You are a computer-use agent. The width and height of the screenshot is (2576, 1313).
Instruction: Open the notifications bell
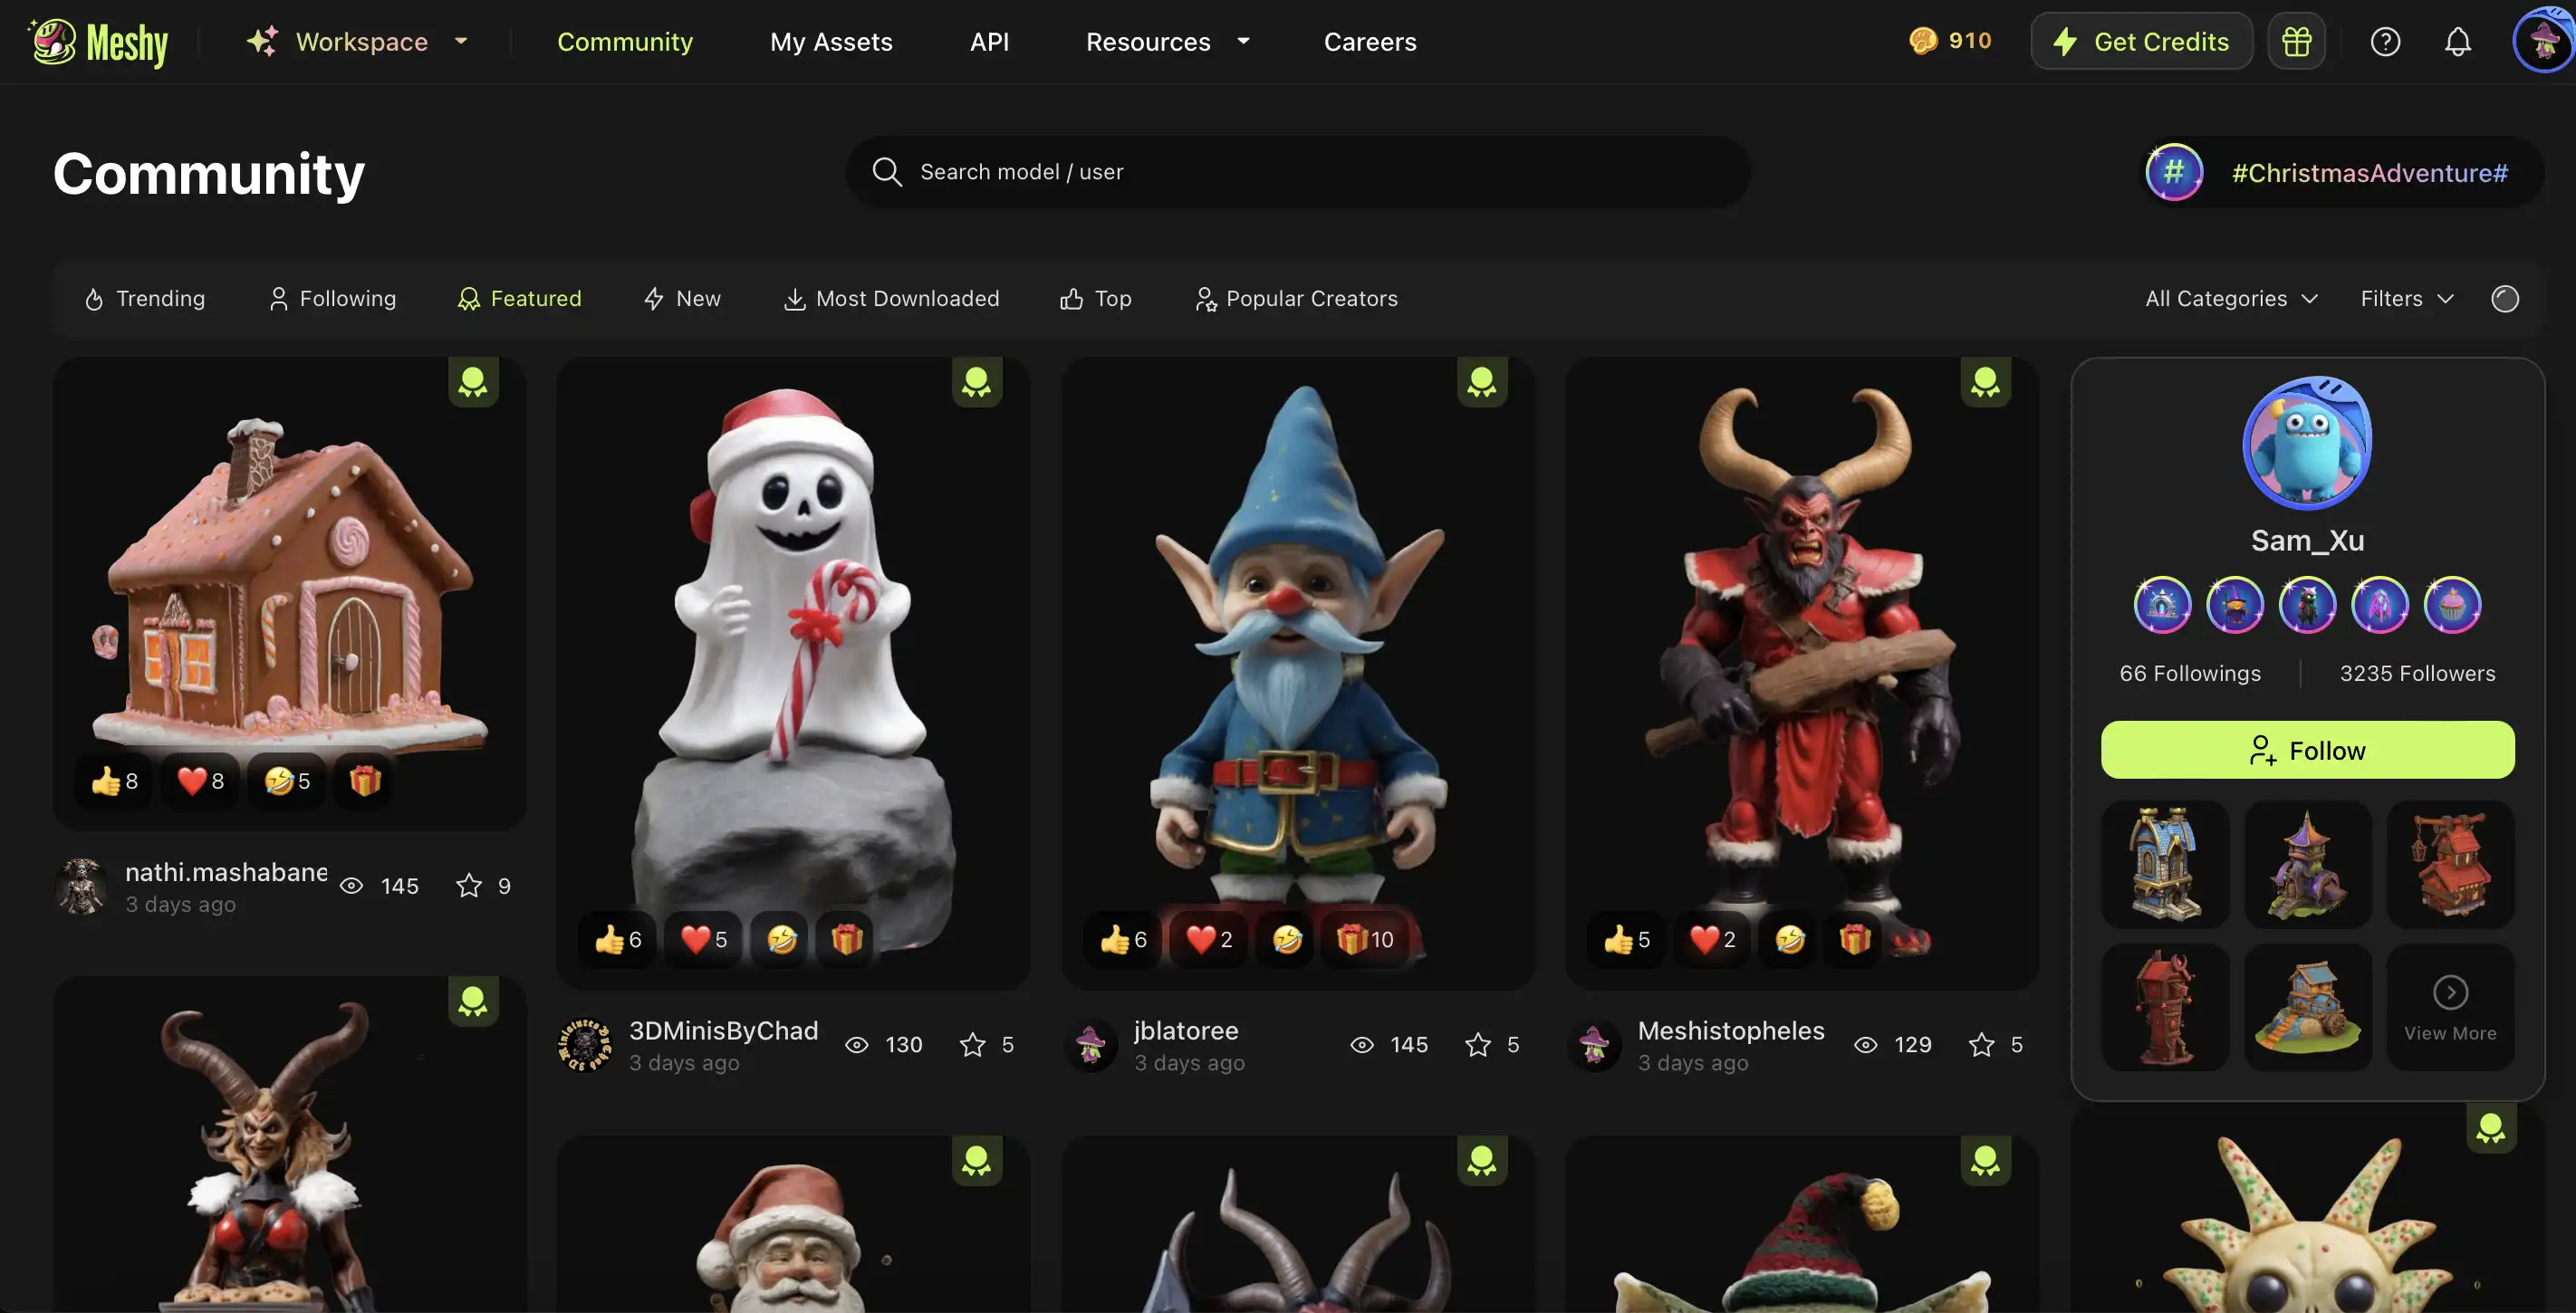point(2457,42)
